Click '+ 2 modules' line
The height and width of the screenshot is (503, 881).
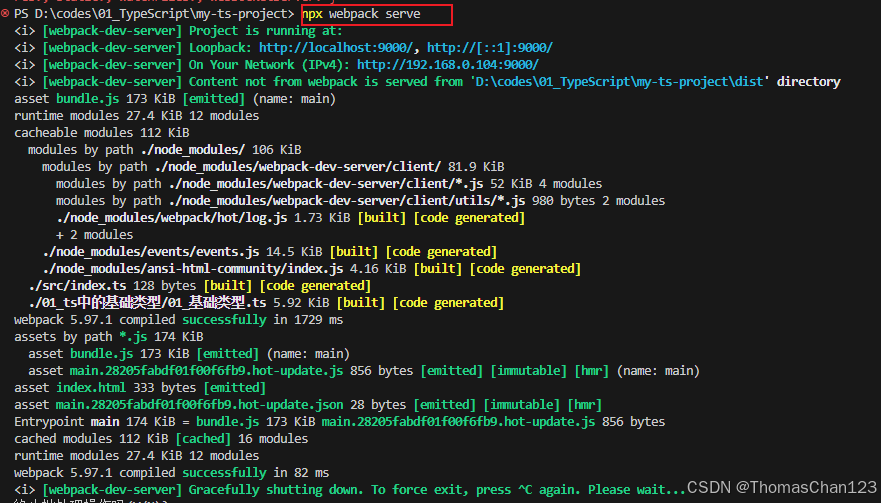point(94,235)
